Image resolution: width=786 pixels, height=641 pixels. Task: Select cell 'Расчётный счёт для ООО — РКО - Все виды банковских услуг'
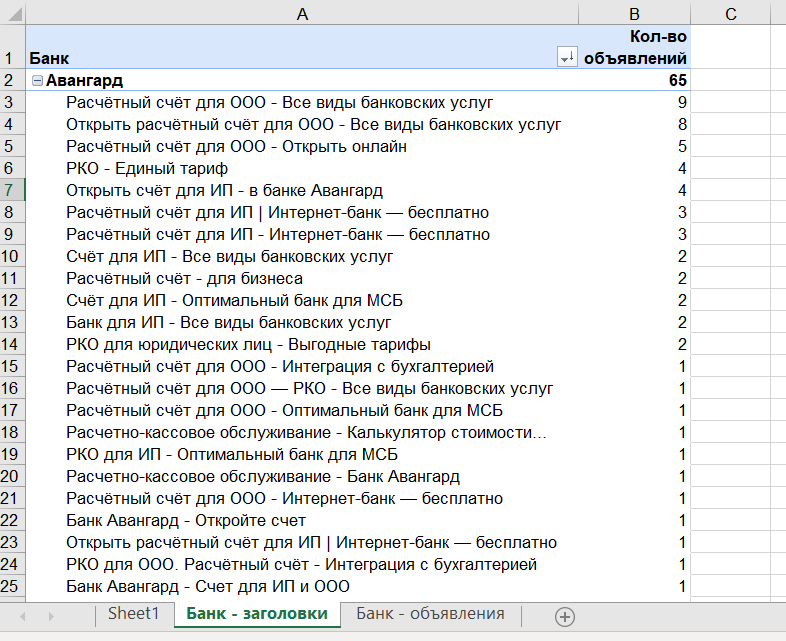[x=302, y=388]
